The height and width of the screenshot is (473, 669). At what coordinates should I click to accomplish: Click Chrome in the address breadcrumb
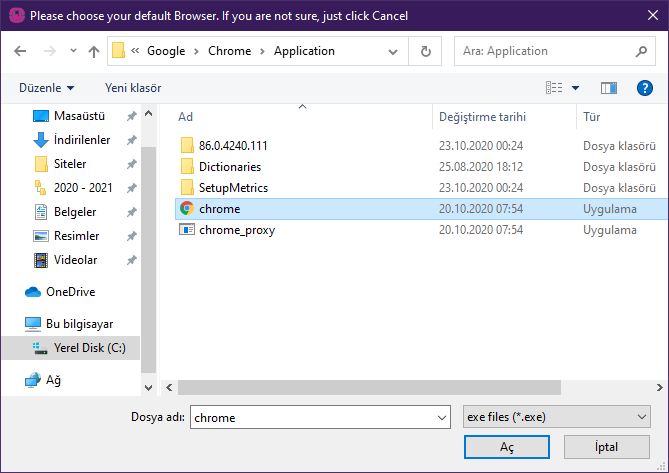[230, 51]
